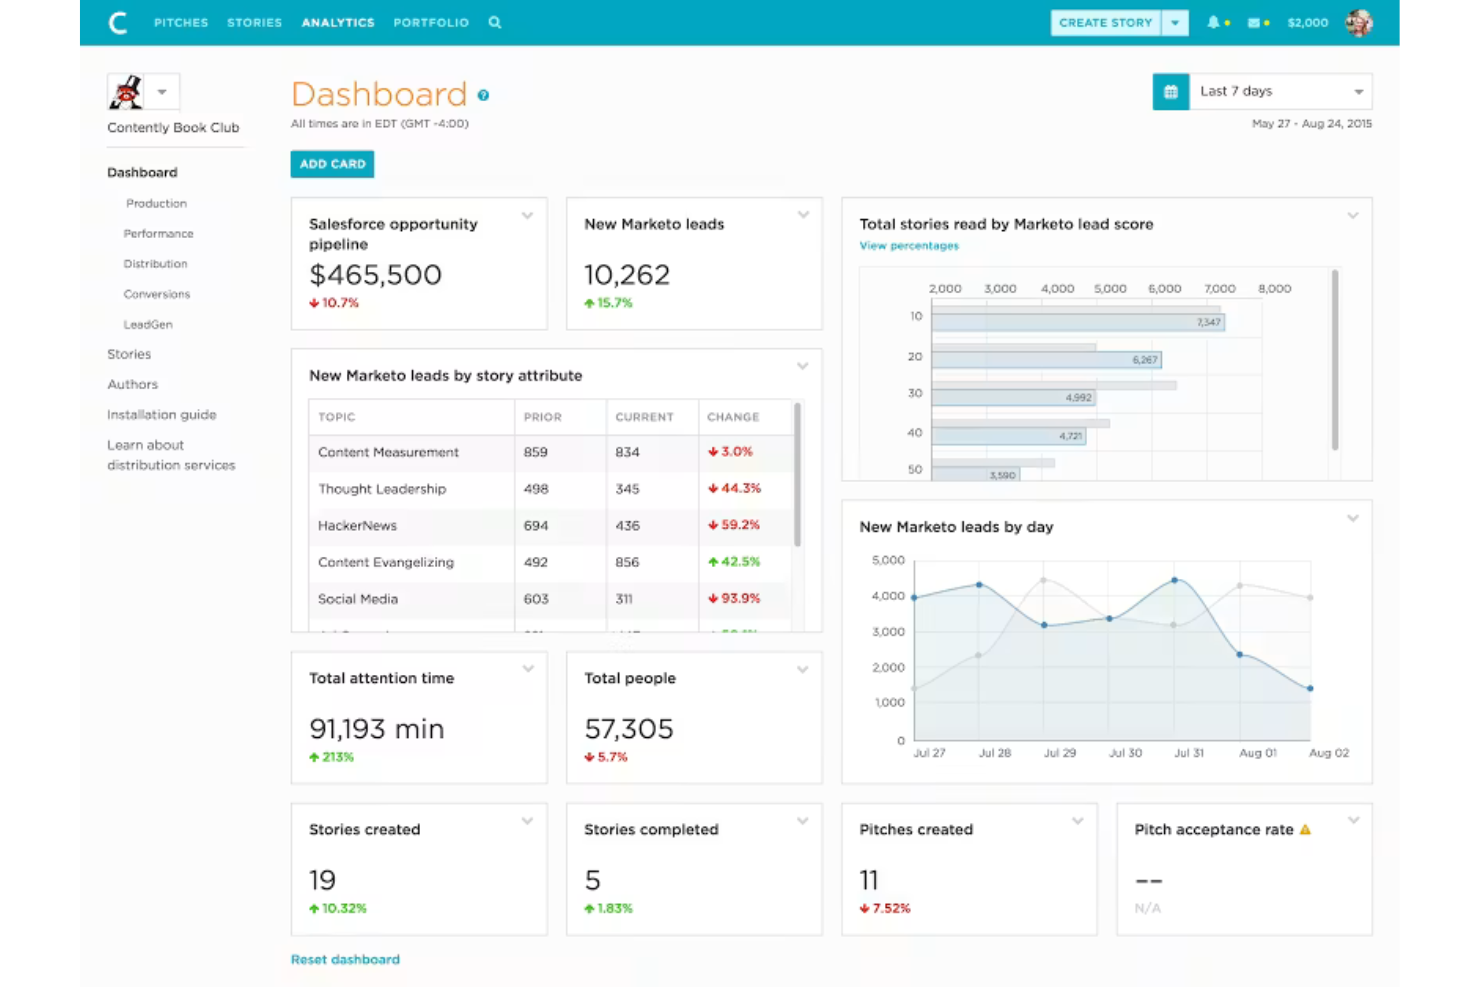
Task: Open Performance sidebar section
Action: 158,233
